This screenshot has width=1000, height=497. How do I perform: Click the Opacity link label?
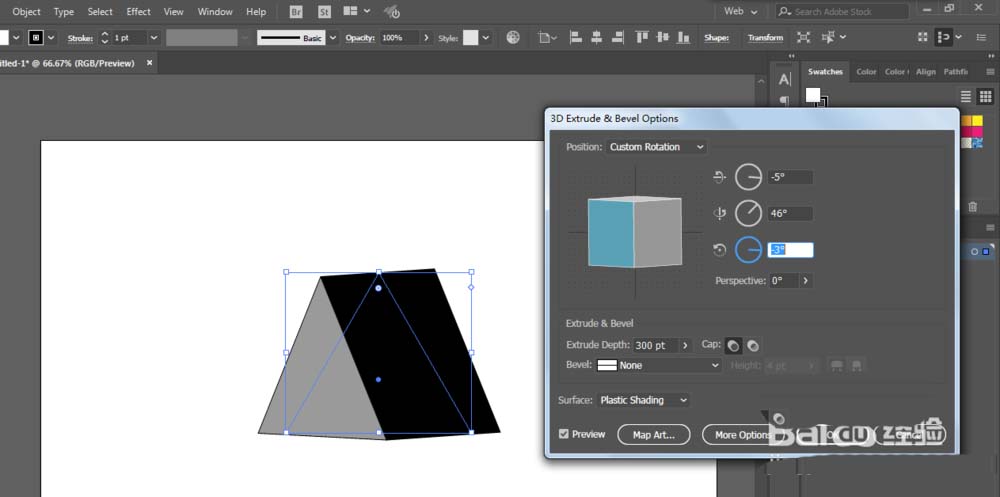coord(359,38)
